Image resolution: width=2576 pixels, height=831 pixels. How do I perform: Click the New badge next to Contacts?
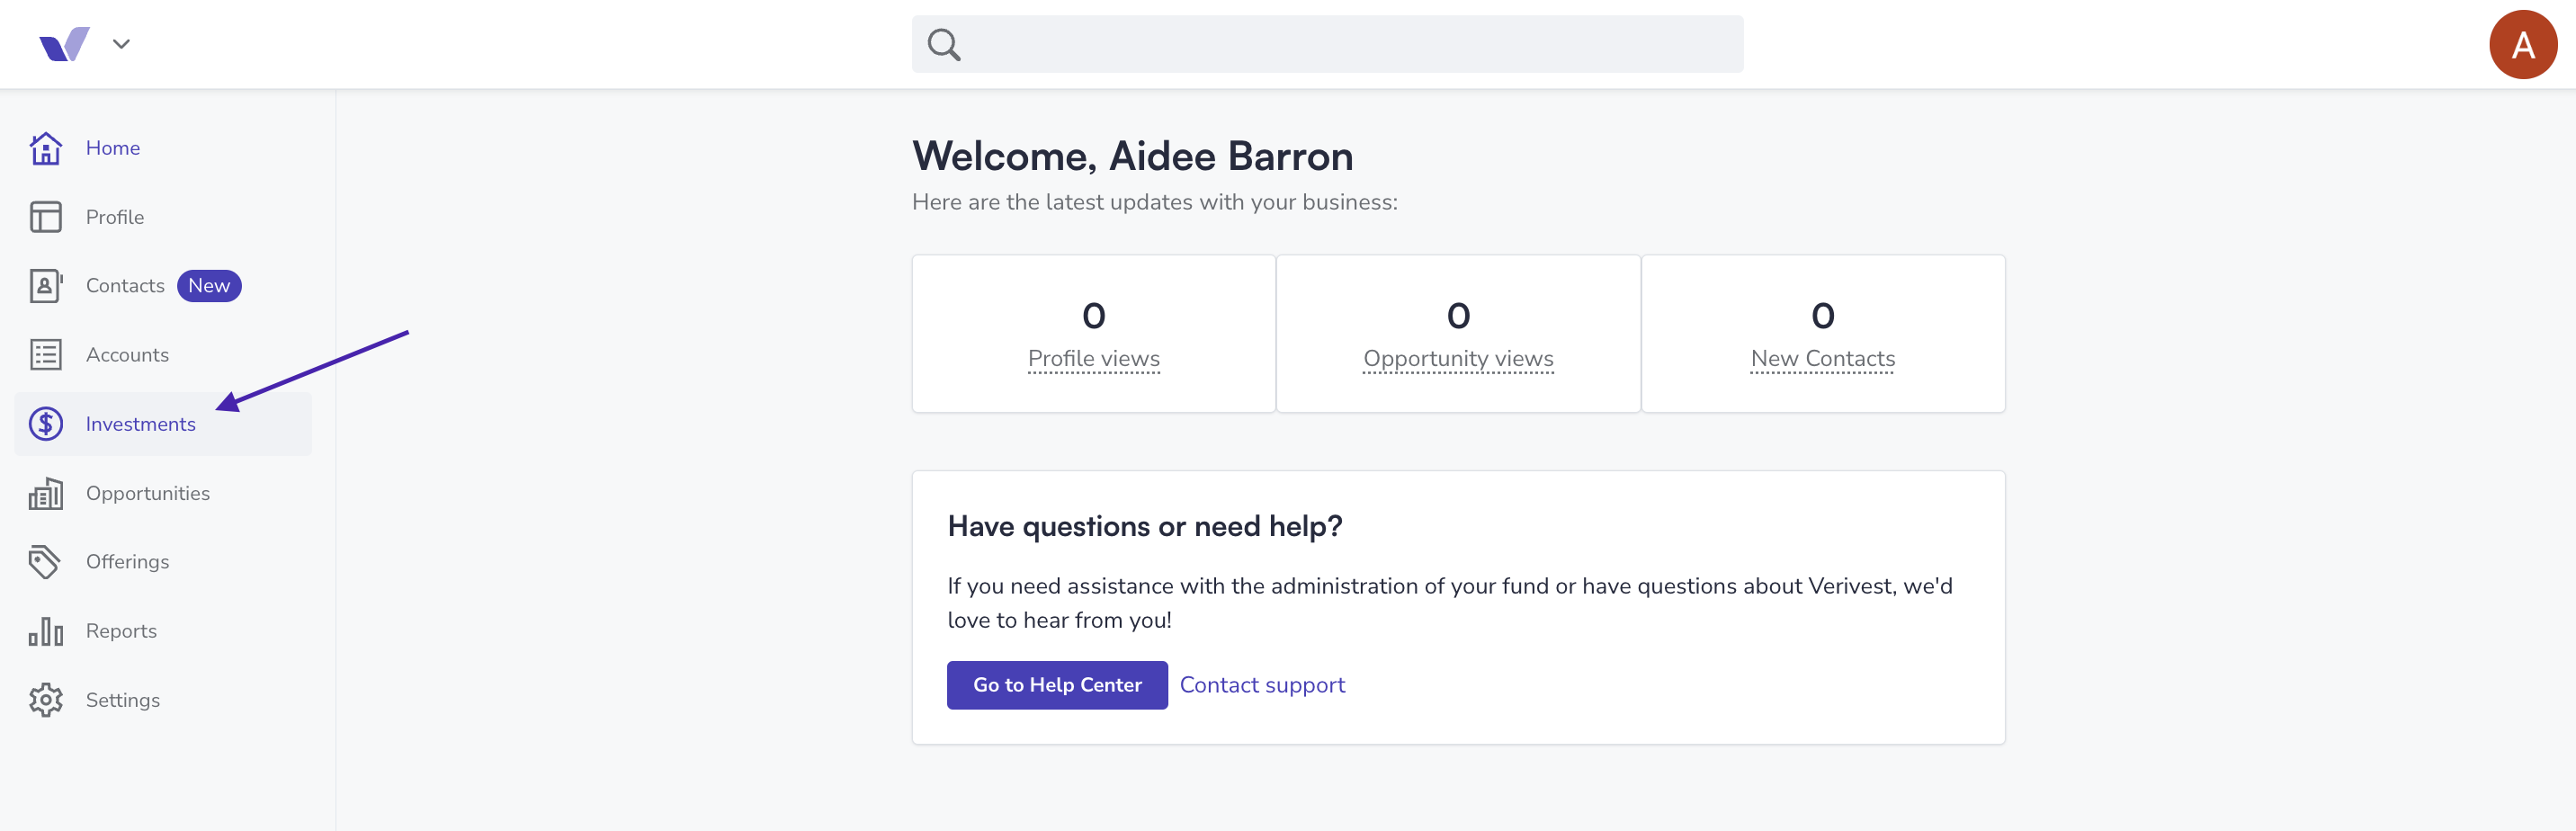[209, 286]
